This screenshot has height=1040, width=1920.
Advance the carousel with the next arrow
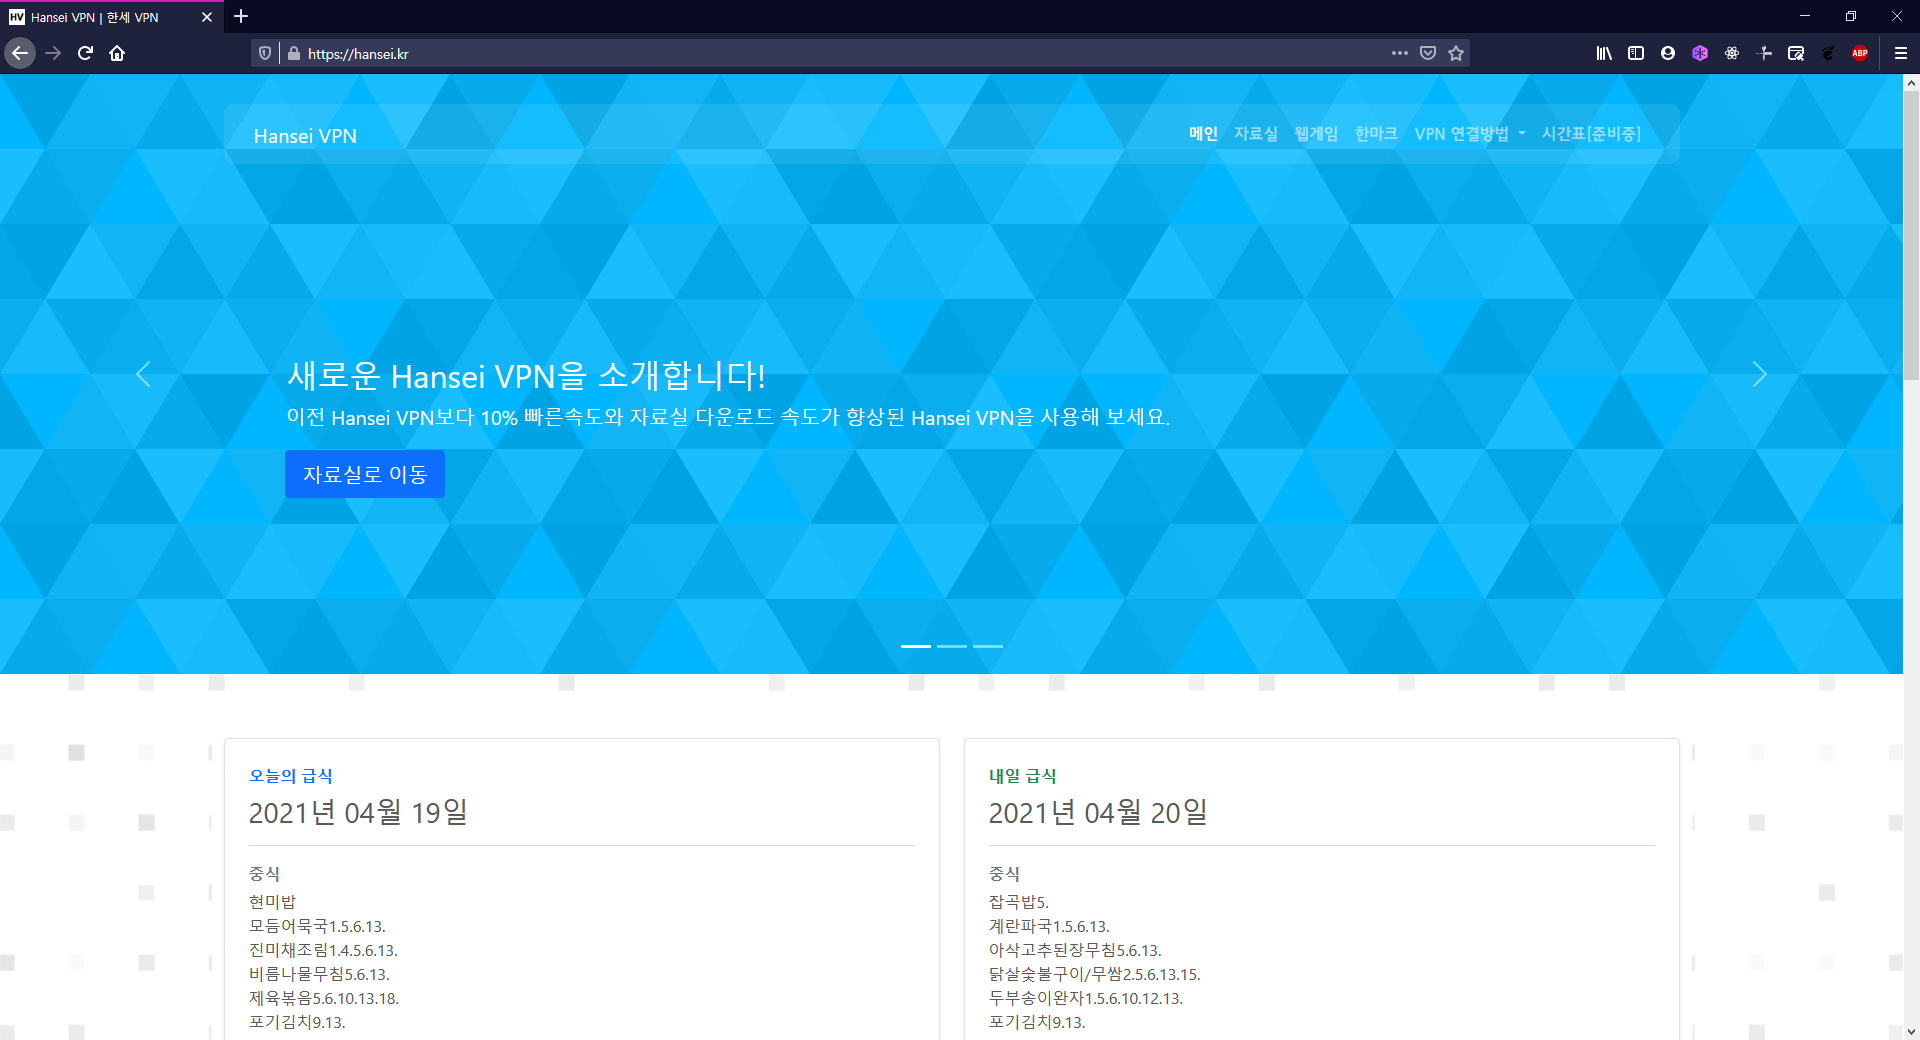pyautogui.click(x=1759, y=375)
